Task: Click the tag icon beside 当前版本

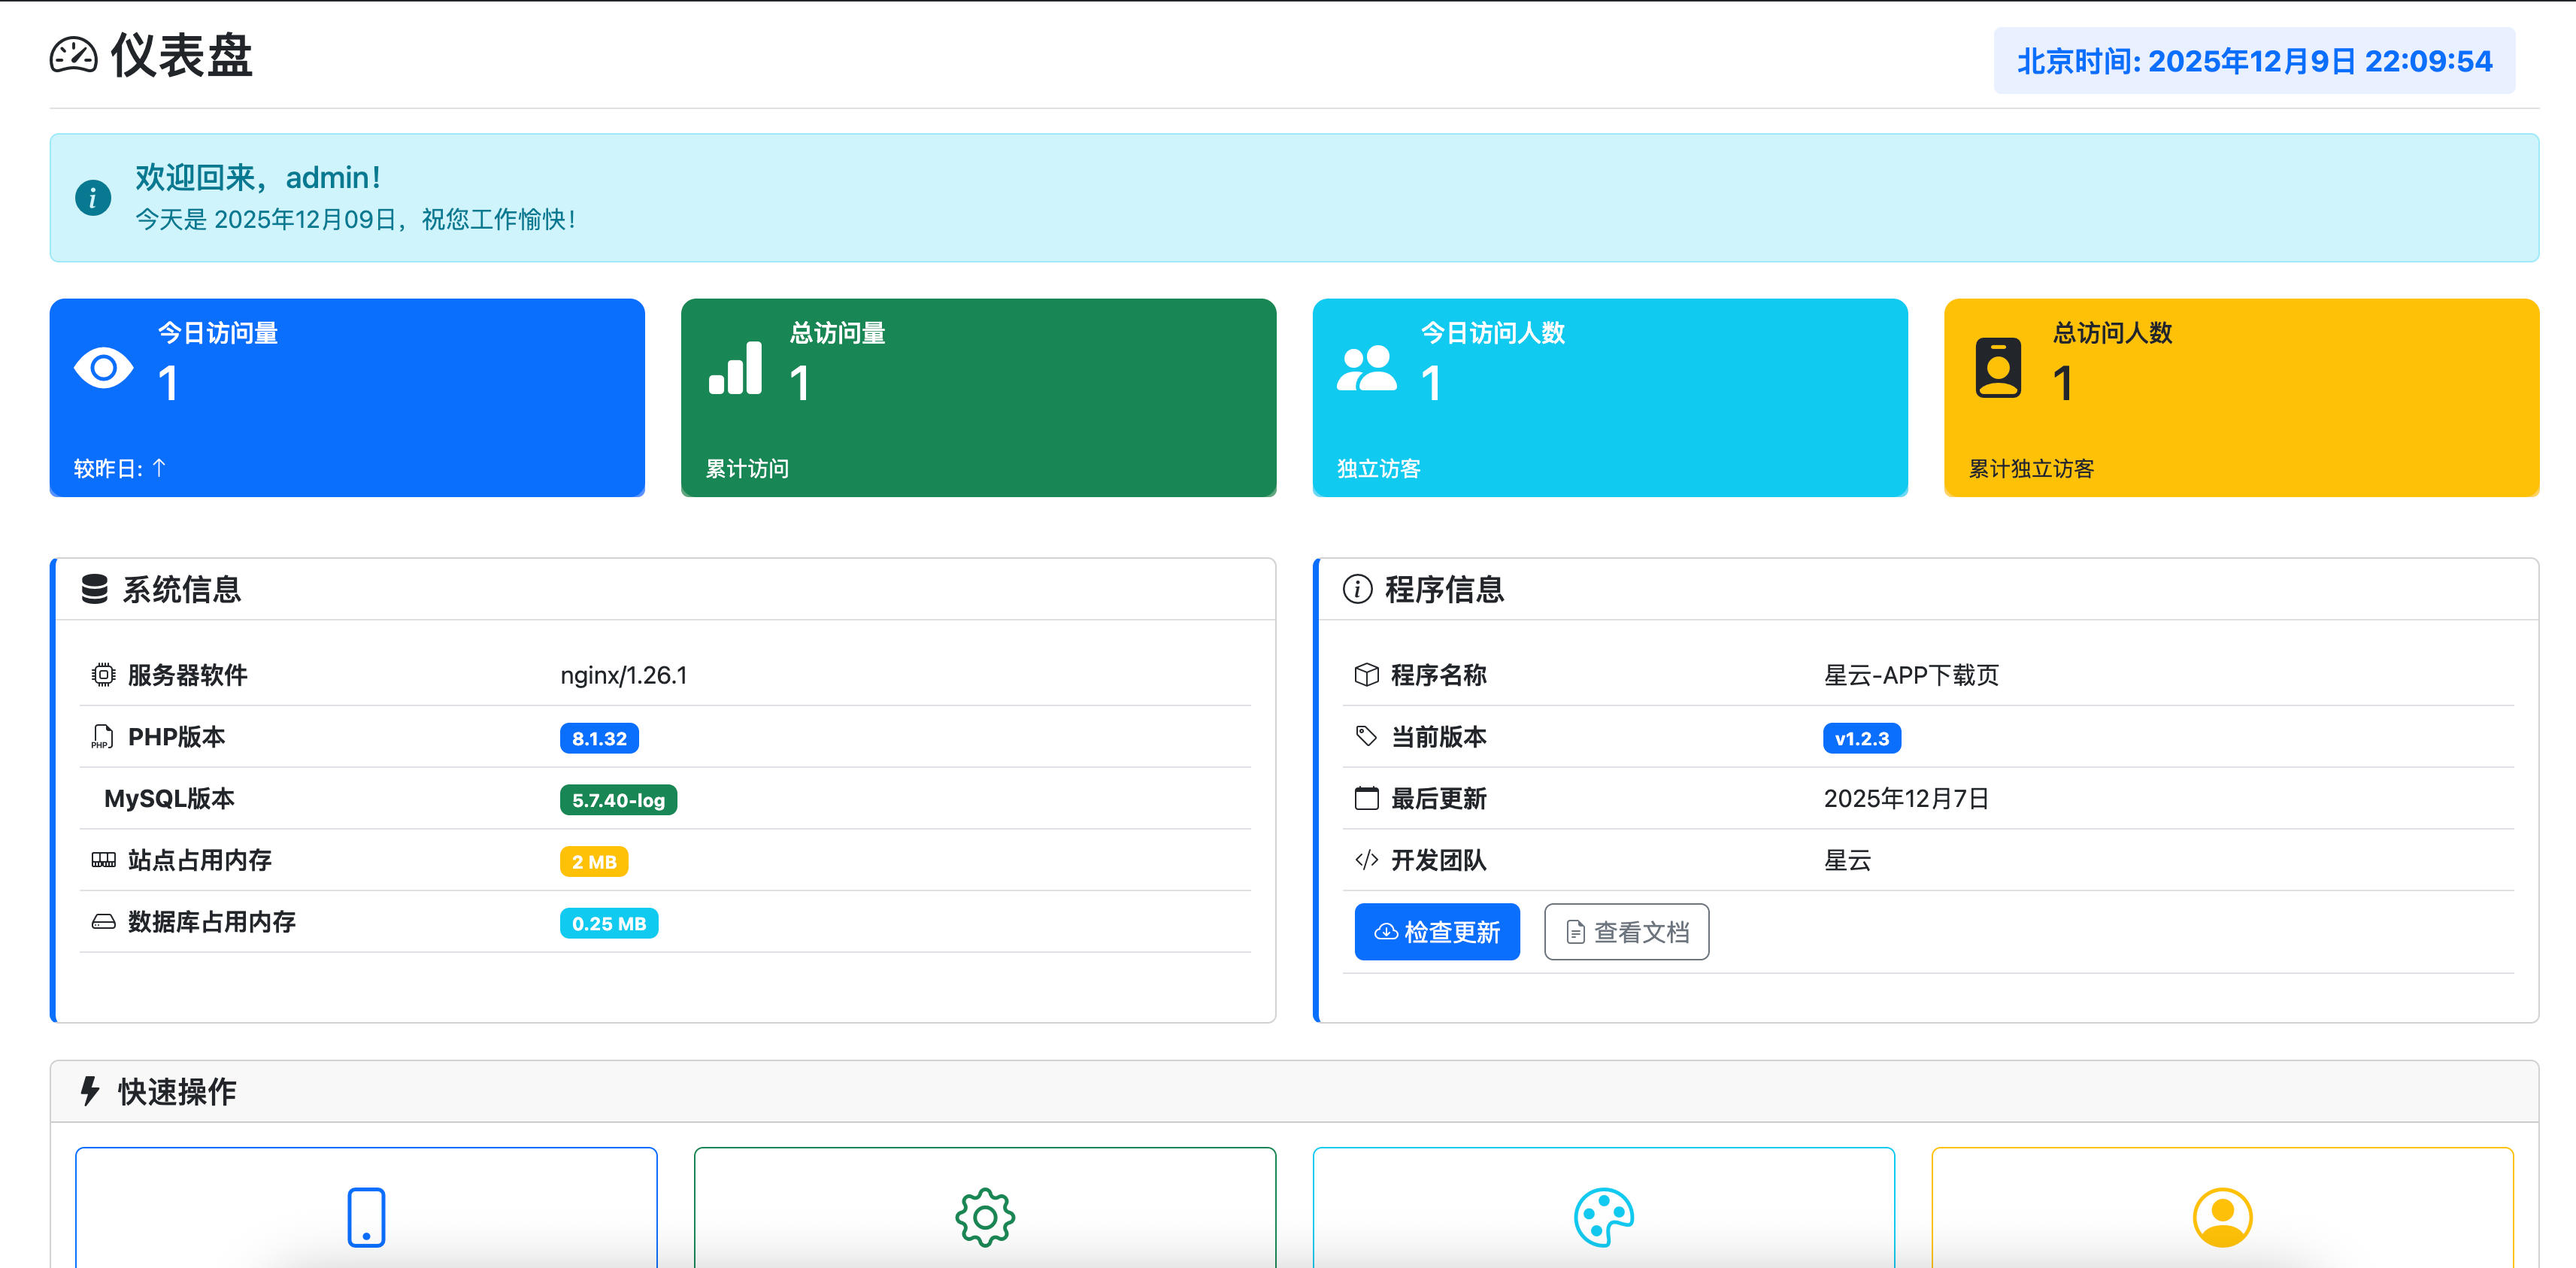Action: (x=1366, y=737)
